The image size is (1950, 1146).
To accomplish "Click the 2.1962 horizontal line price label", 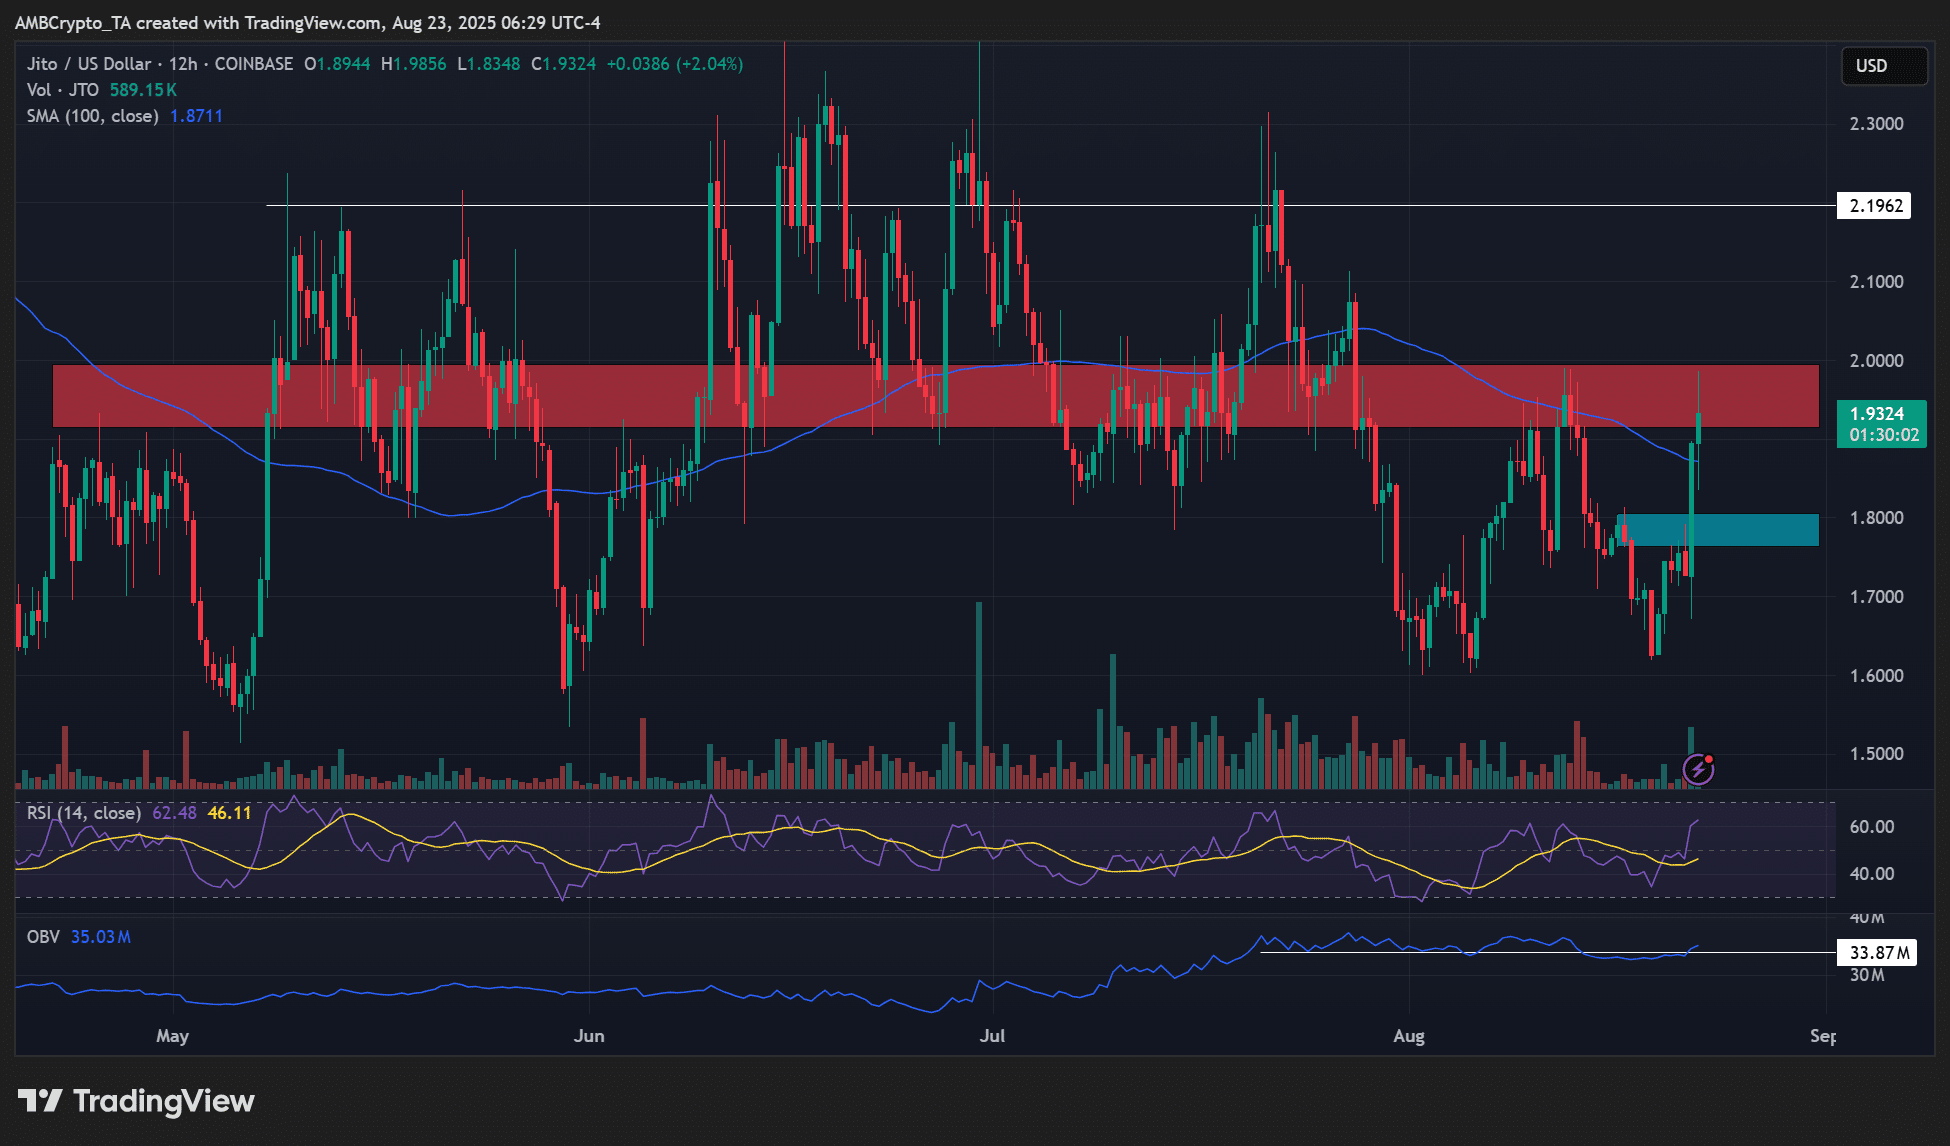I will tap(1875, 206).
